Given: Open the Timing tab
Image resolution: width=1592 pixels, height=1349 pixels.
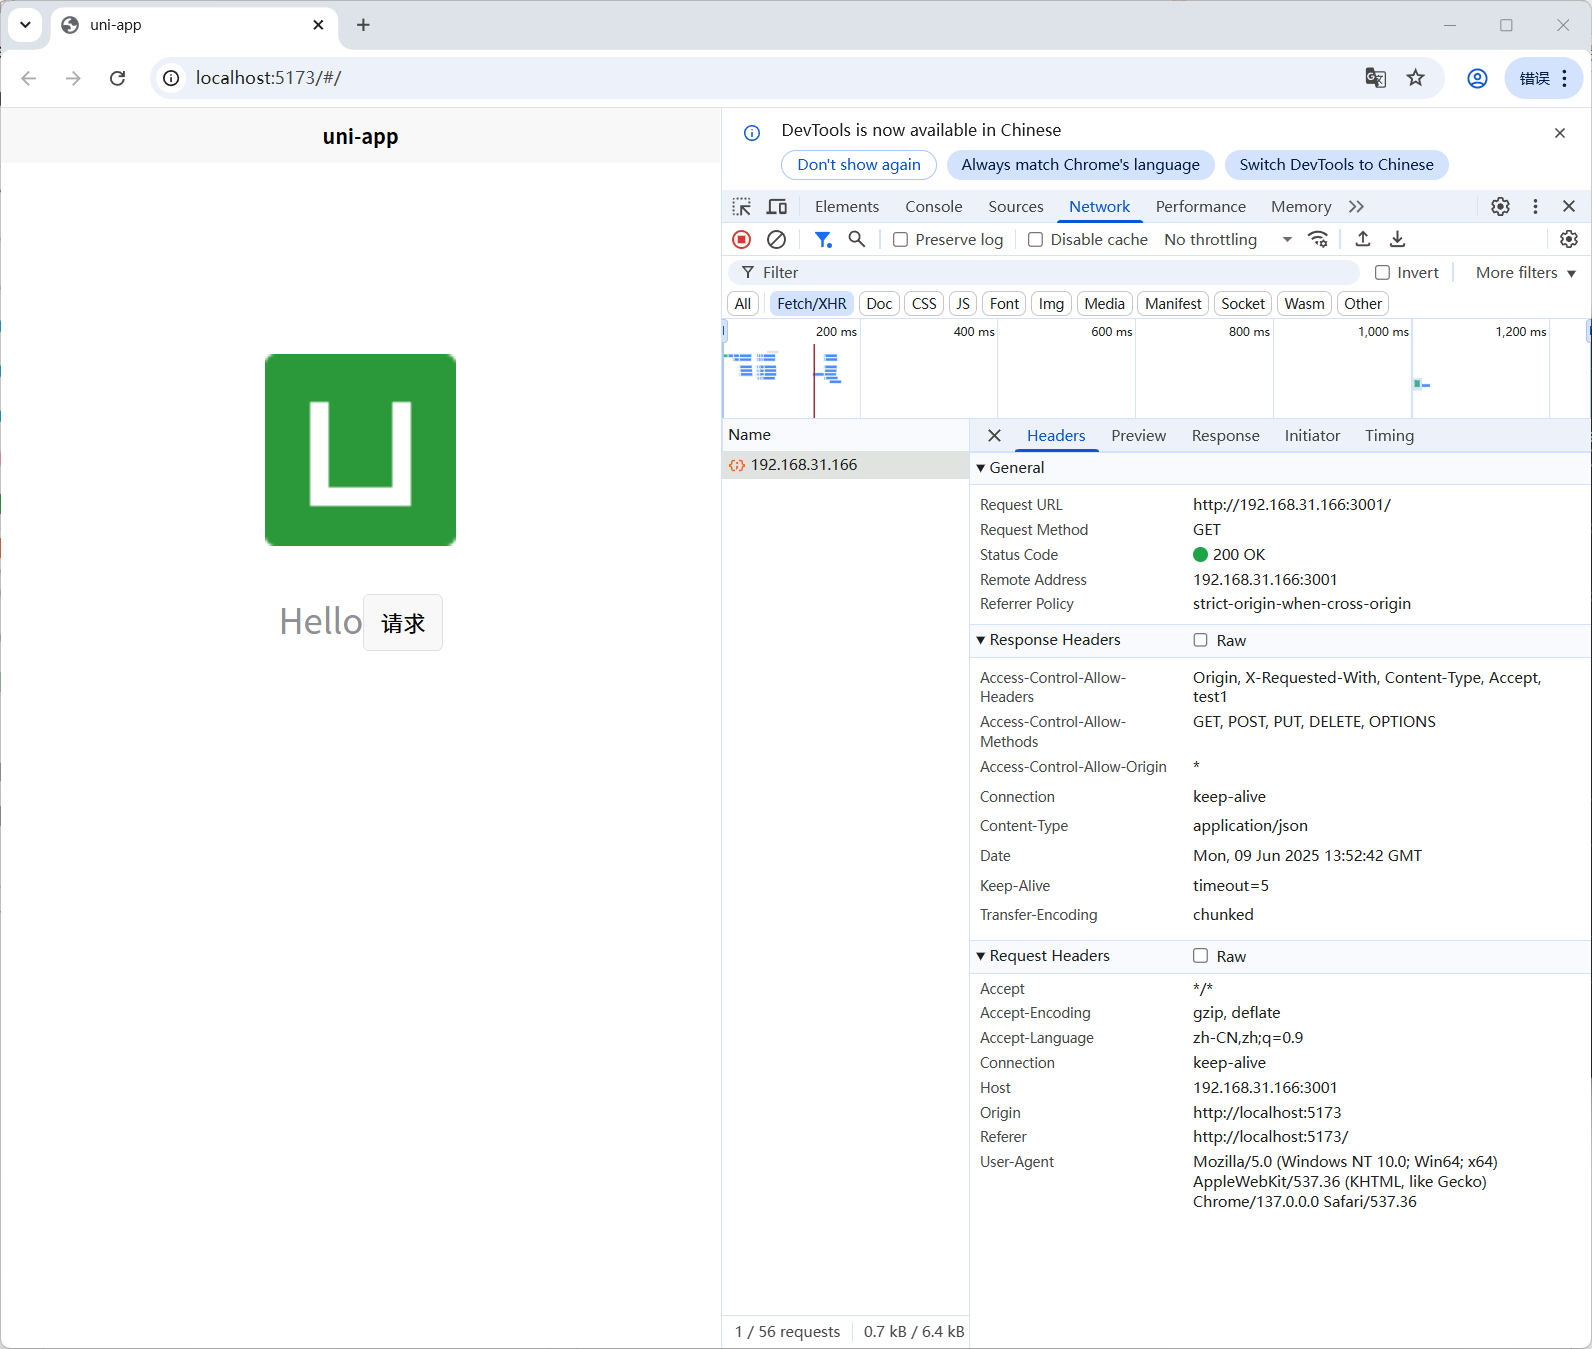Looking at the screenshot, I should pos(1389,436).
